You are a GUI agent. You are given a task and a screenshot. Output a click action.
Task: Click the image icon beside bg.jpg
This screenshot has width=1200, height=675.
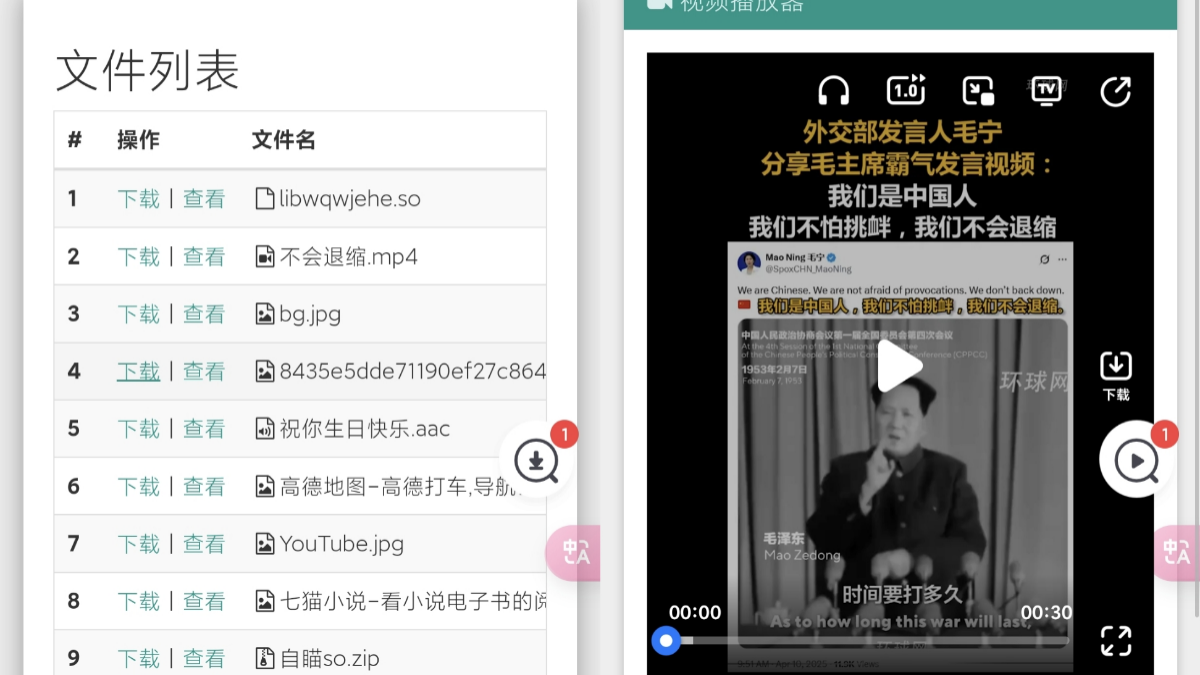(x=264, y=314)
